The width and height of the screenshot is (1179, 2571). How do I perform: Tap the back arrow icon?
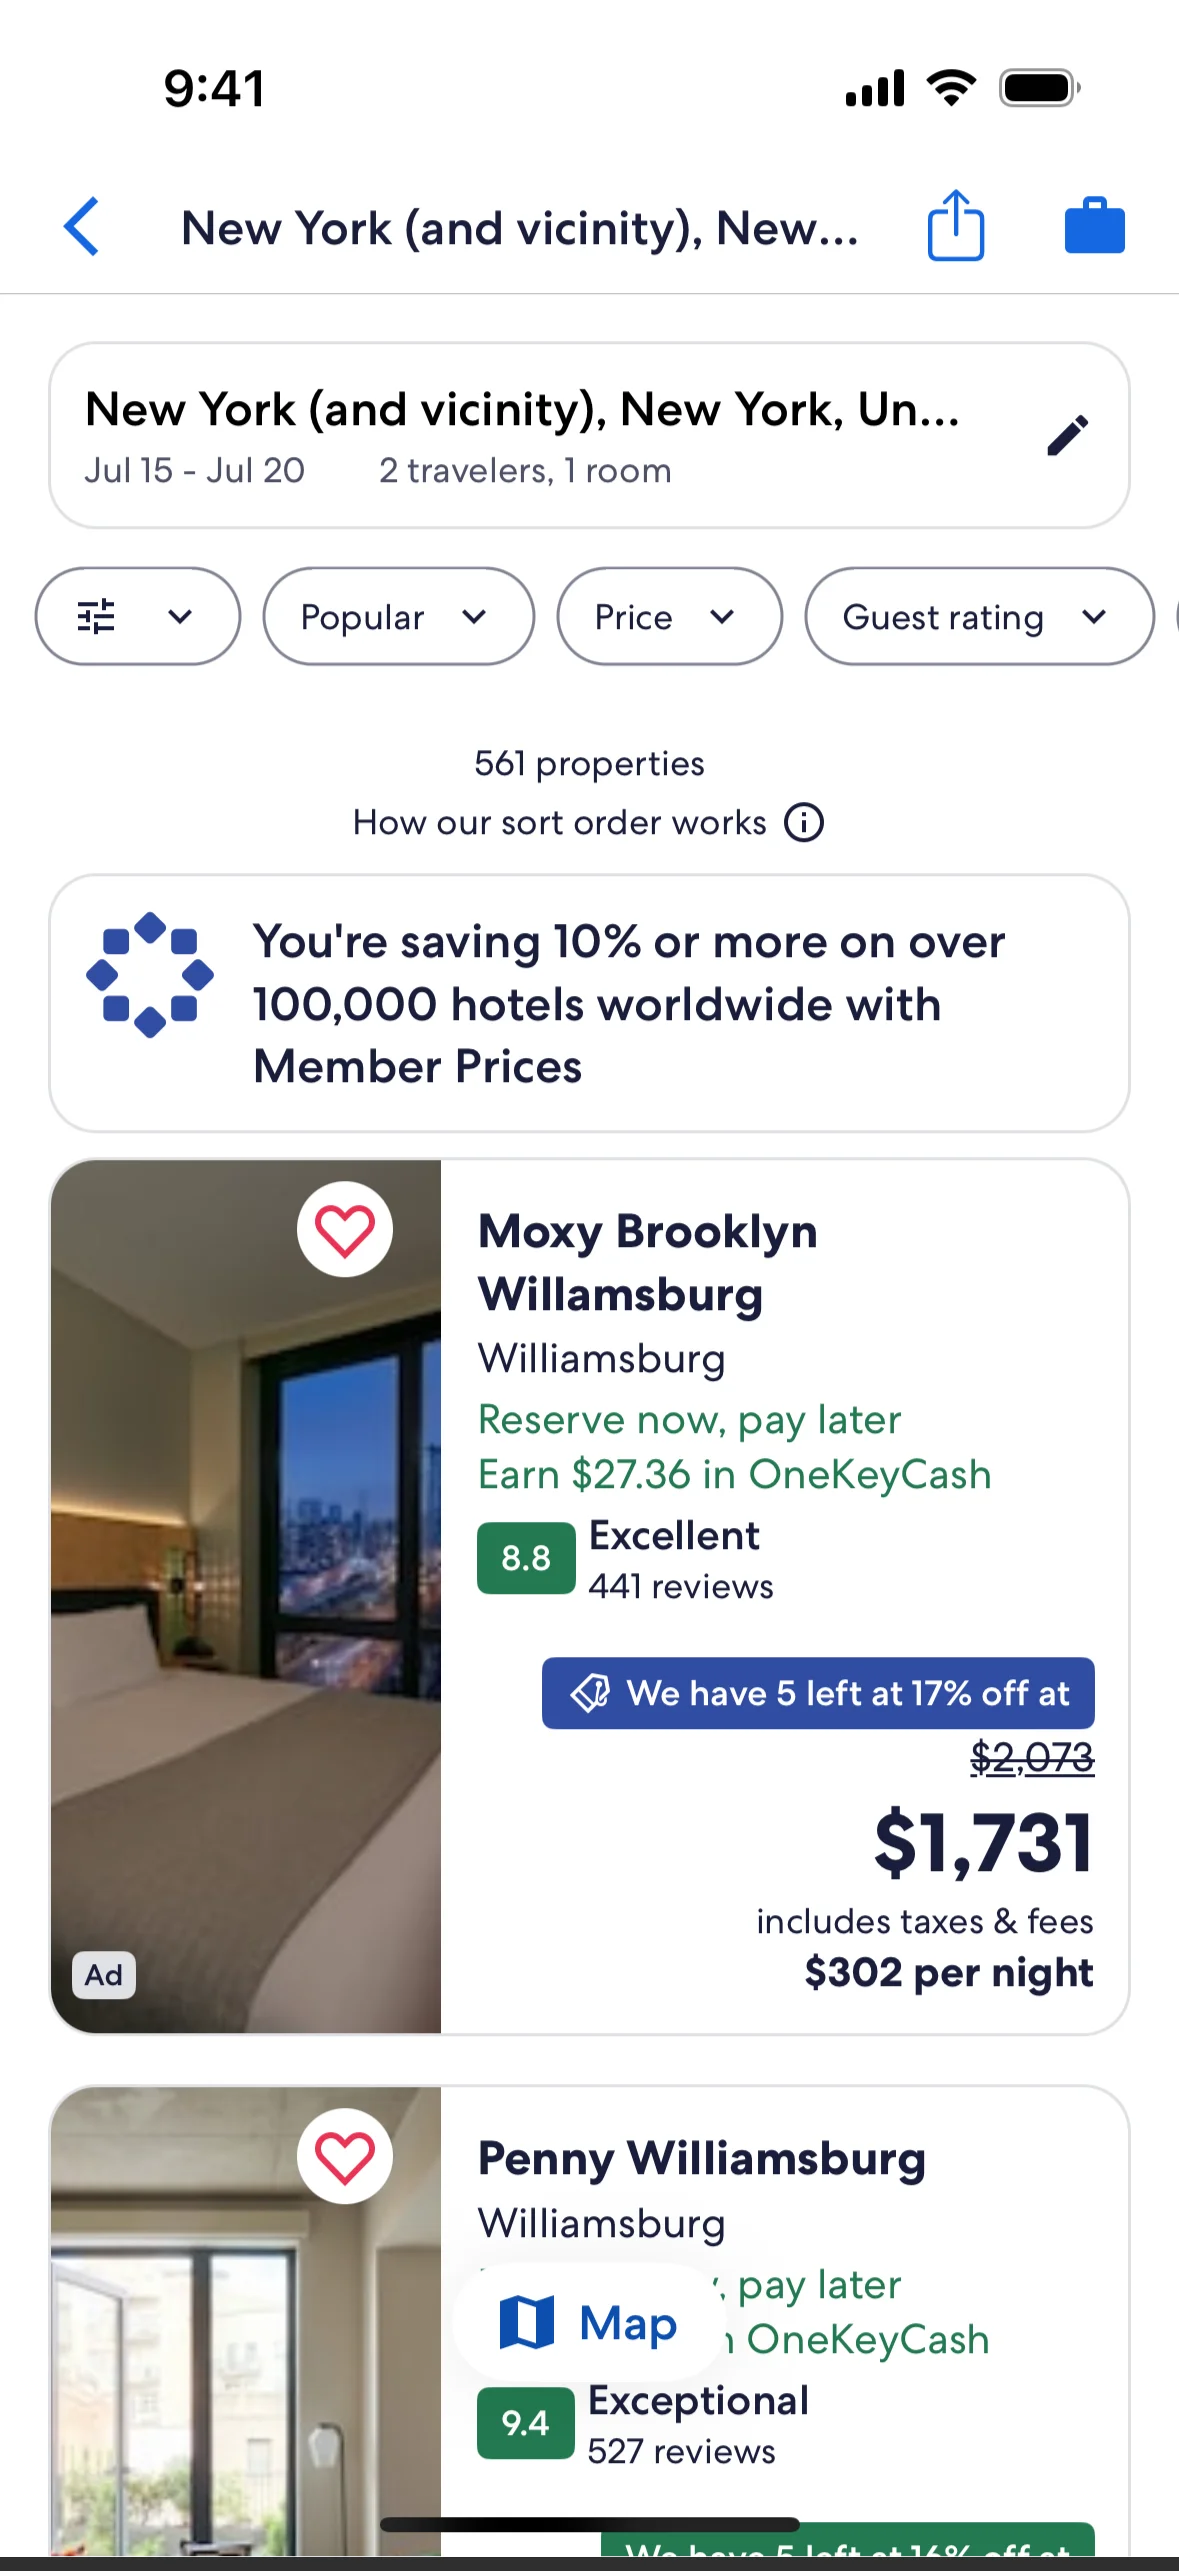click(x=81, y=227)
